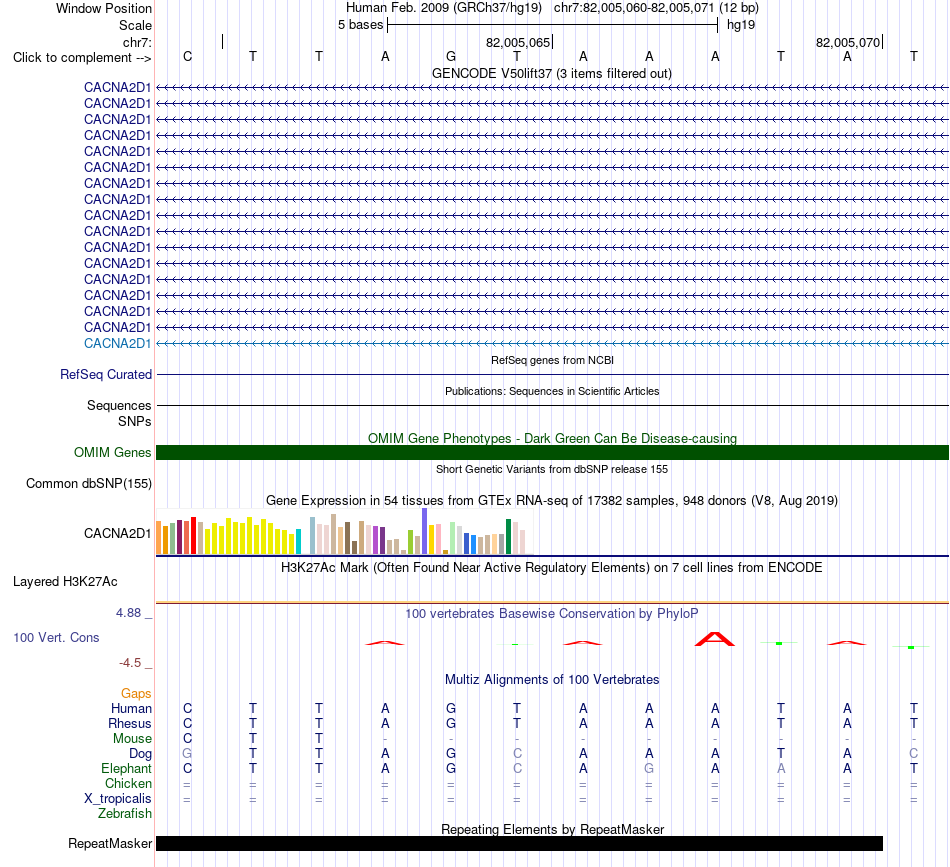
Task: Click the GTEx 'Gene Expression in 54 tissues' title
Action: [552, 500]
